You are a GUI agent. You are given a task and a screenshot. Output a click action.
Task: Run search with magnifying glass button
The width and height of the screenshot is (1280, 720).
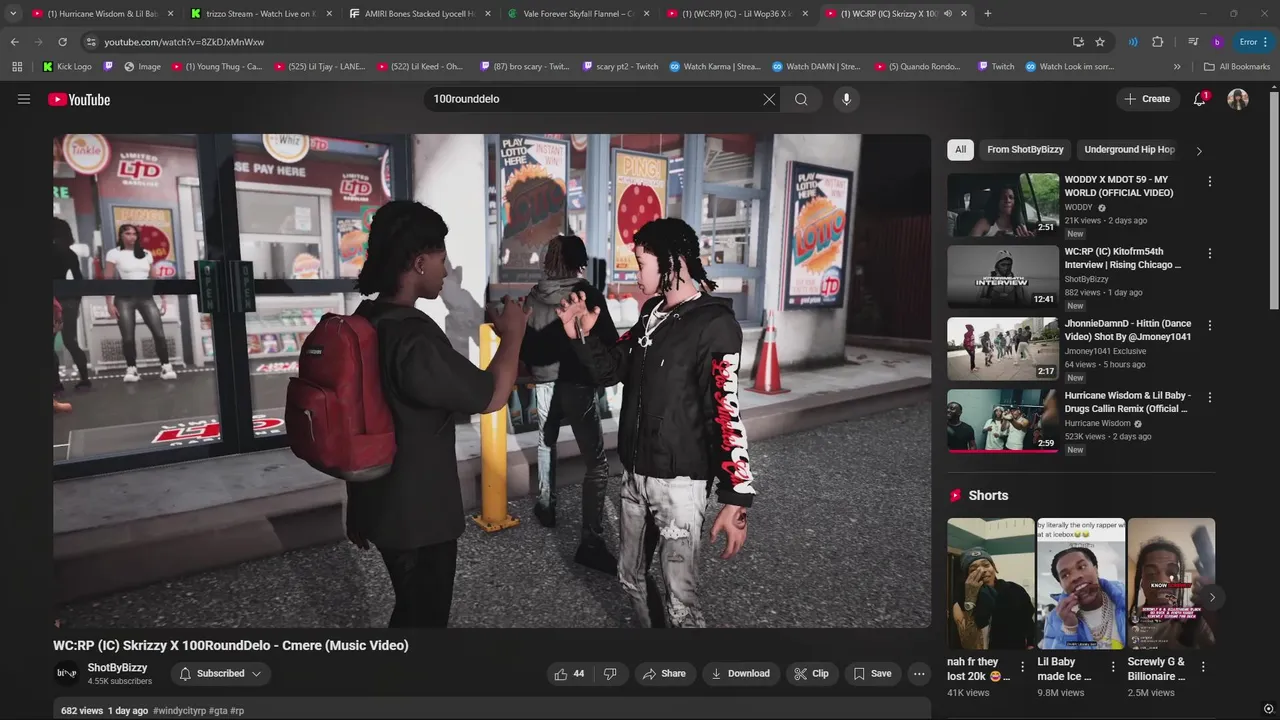click(x=801, y=99)
